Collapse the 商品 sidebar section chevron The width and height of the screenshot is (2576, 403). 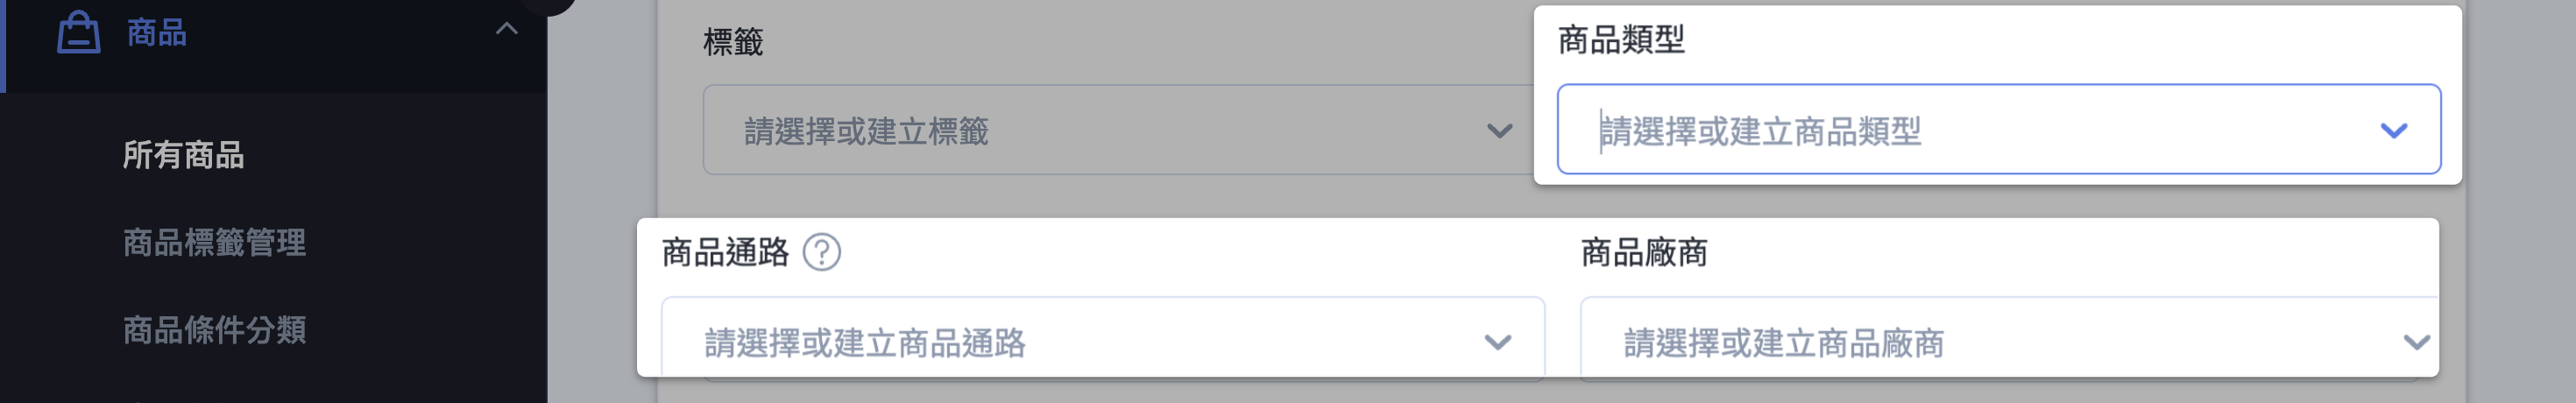coord(507,29)
